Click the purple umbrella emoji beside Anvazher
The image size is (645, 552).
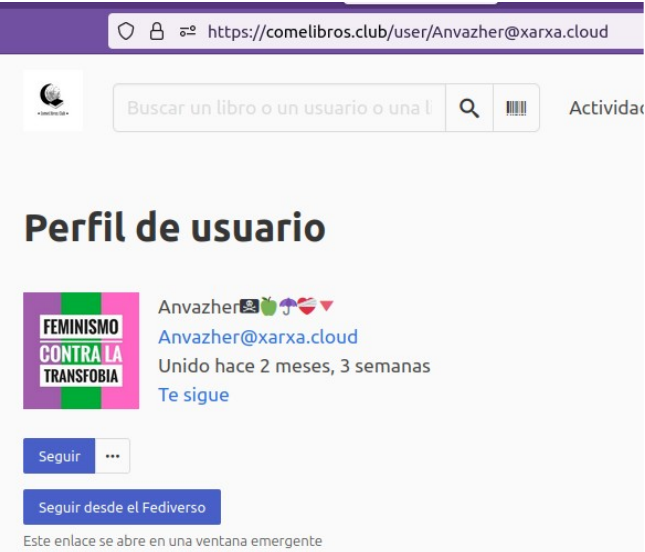click(x=288, y=306)
